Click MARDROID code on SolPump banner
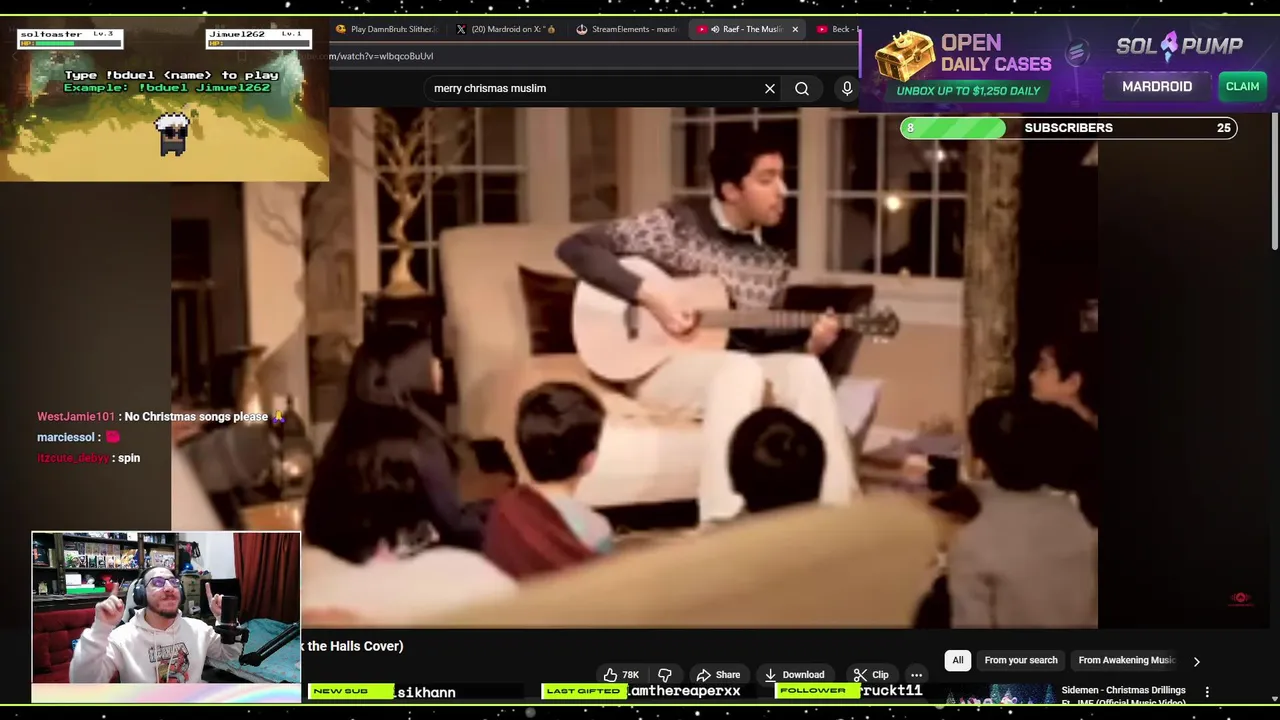The width and height of the screenshot is (1280, 720). point(1157,86)
